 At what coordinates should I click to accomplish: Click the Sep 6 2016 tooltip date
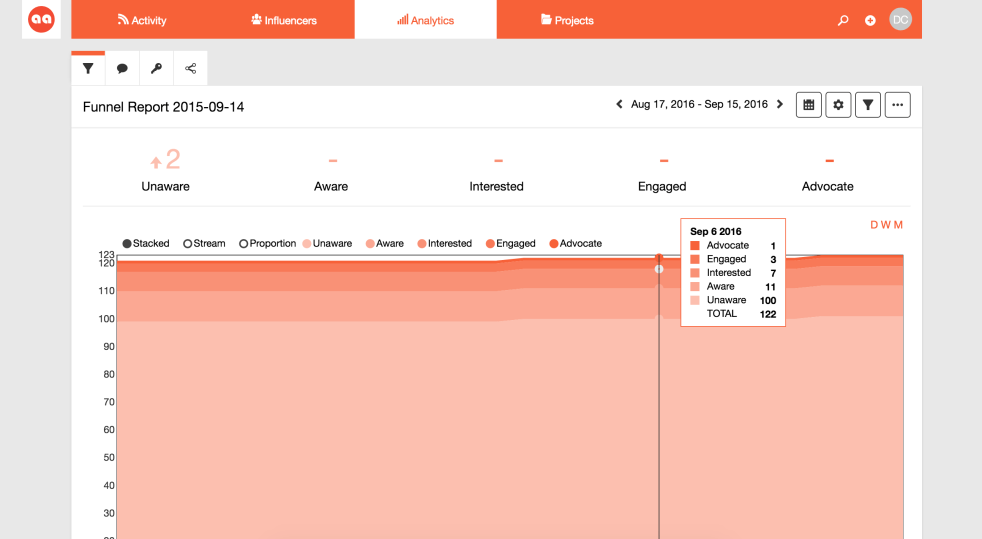[x=716, y=232]
